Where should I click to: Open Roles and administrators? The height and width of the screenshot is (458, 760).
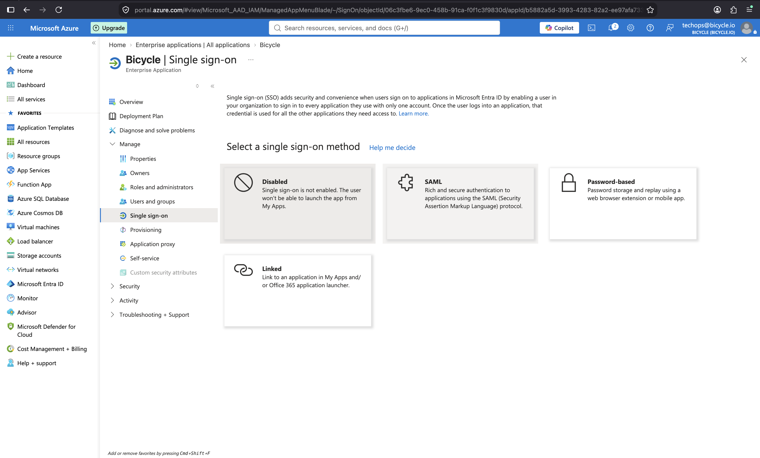coord(161,187)
